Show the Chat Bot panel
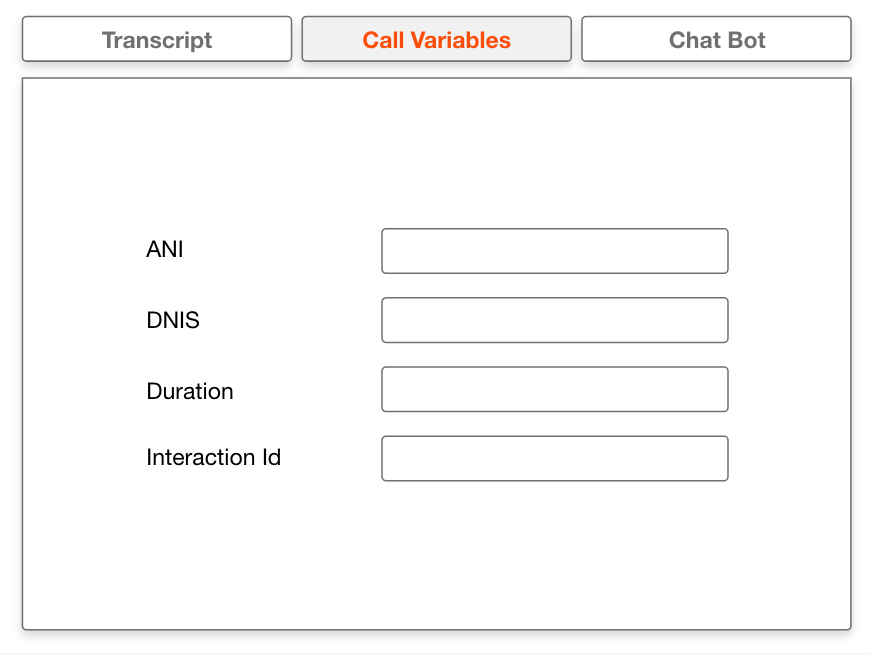The height and width of the screenshot is (654, 870). coord(716,40)
